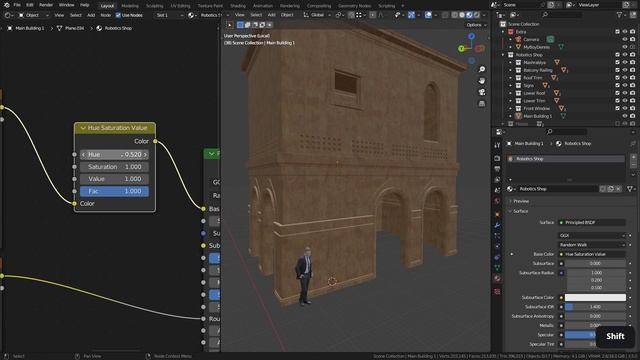The image size is (640, 360).
Task: Switch to the Modeling workspace tab
Action: 130,6
